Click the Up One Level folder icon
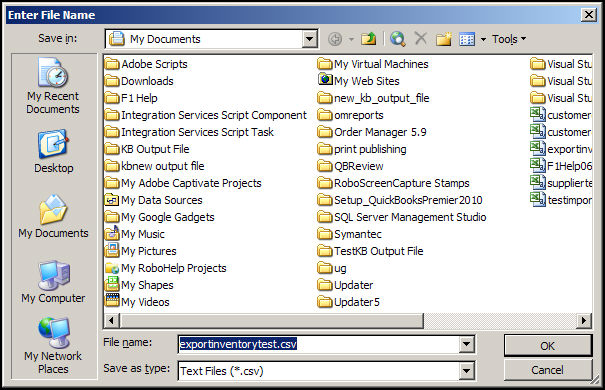605x390 pixels. 368,39
